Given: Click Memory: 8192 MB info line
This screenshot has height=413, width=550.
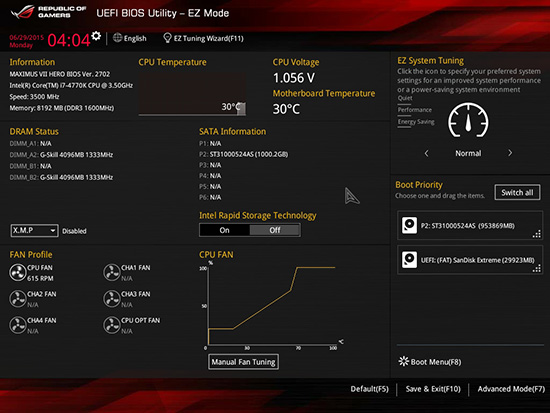Looking at the screenshot, I should point(62,108).
